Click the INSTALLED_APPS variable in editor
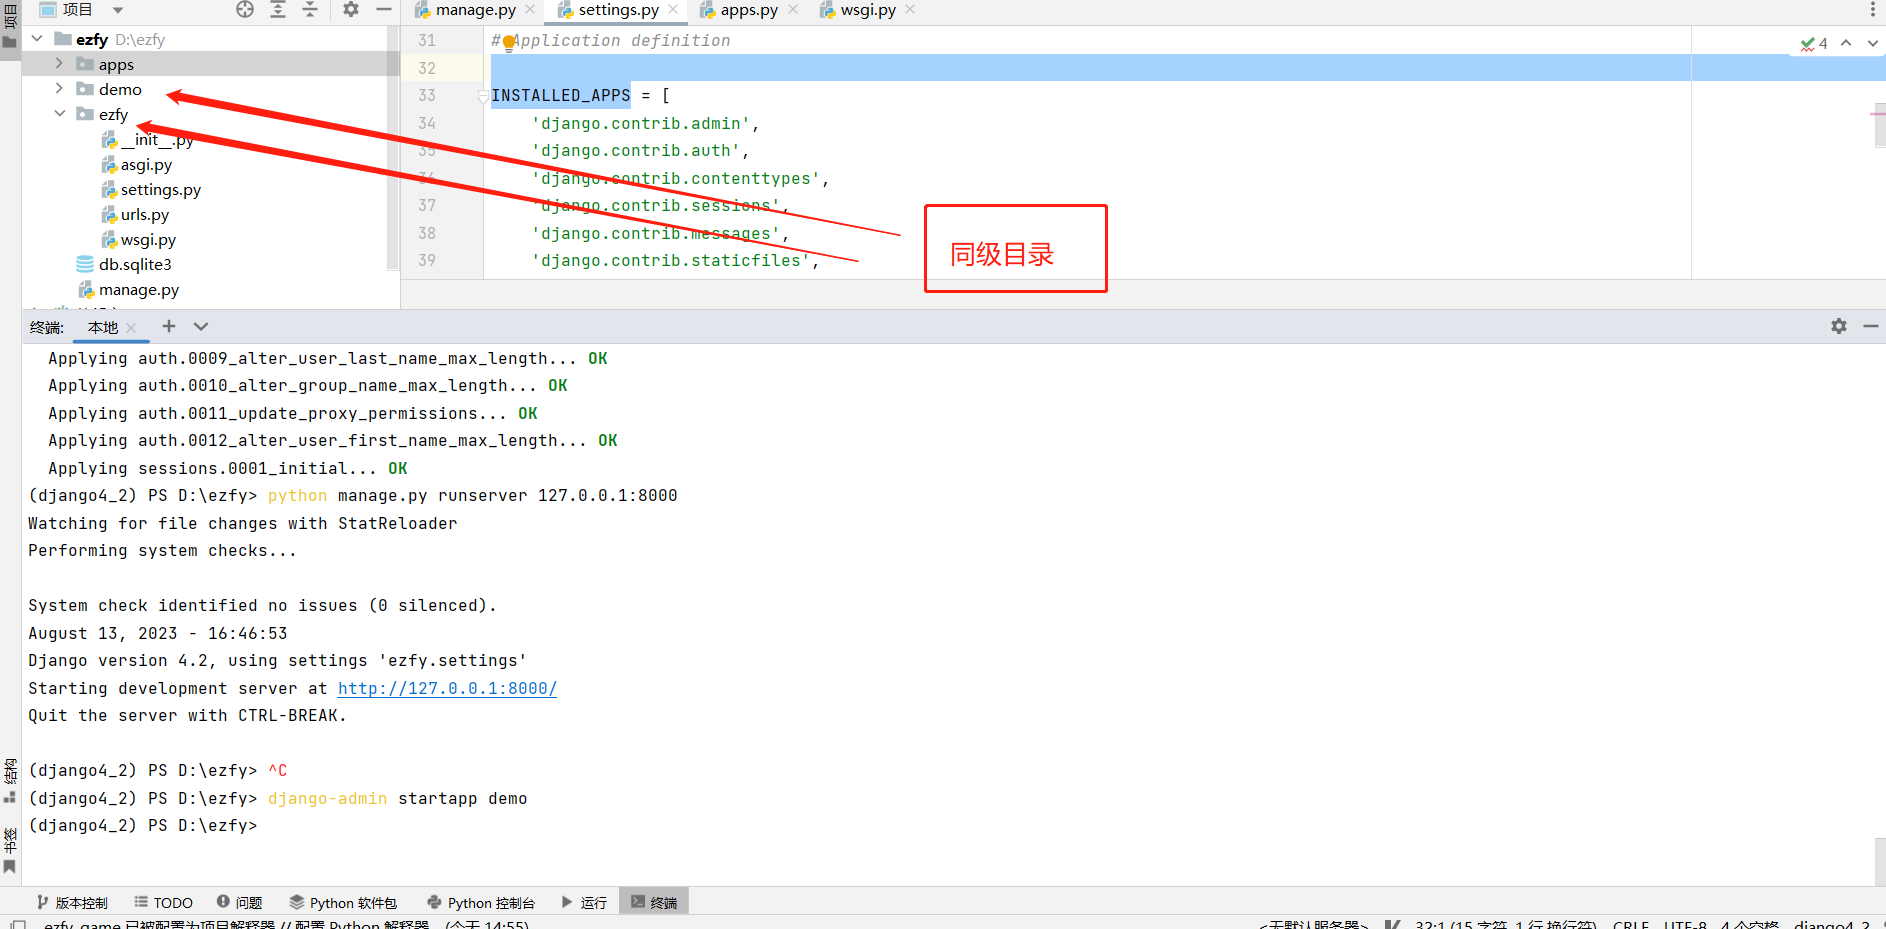Screen dimensions: 1886x929 [x=560, y=95]
